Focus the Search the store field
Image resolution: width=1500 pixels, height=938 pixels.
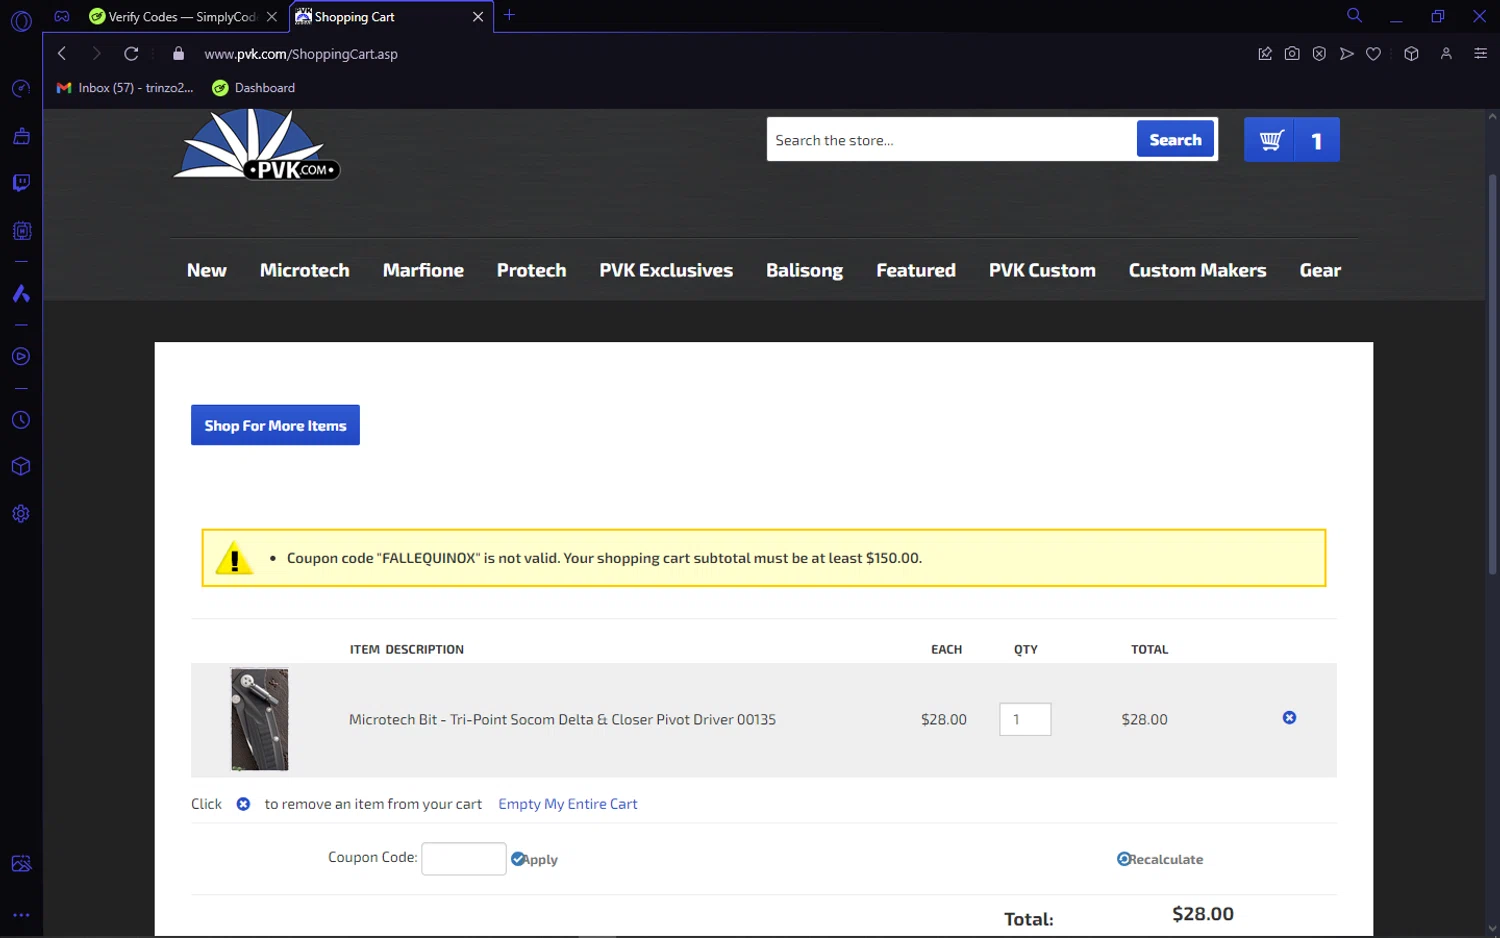tap(951, 140)
